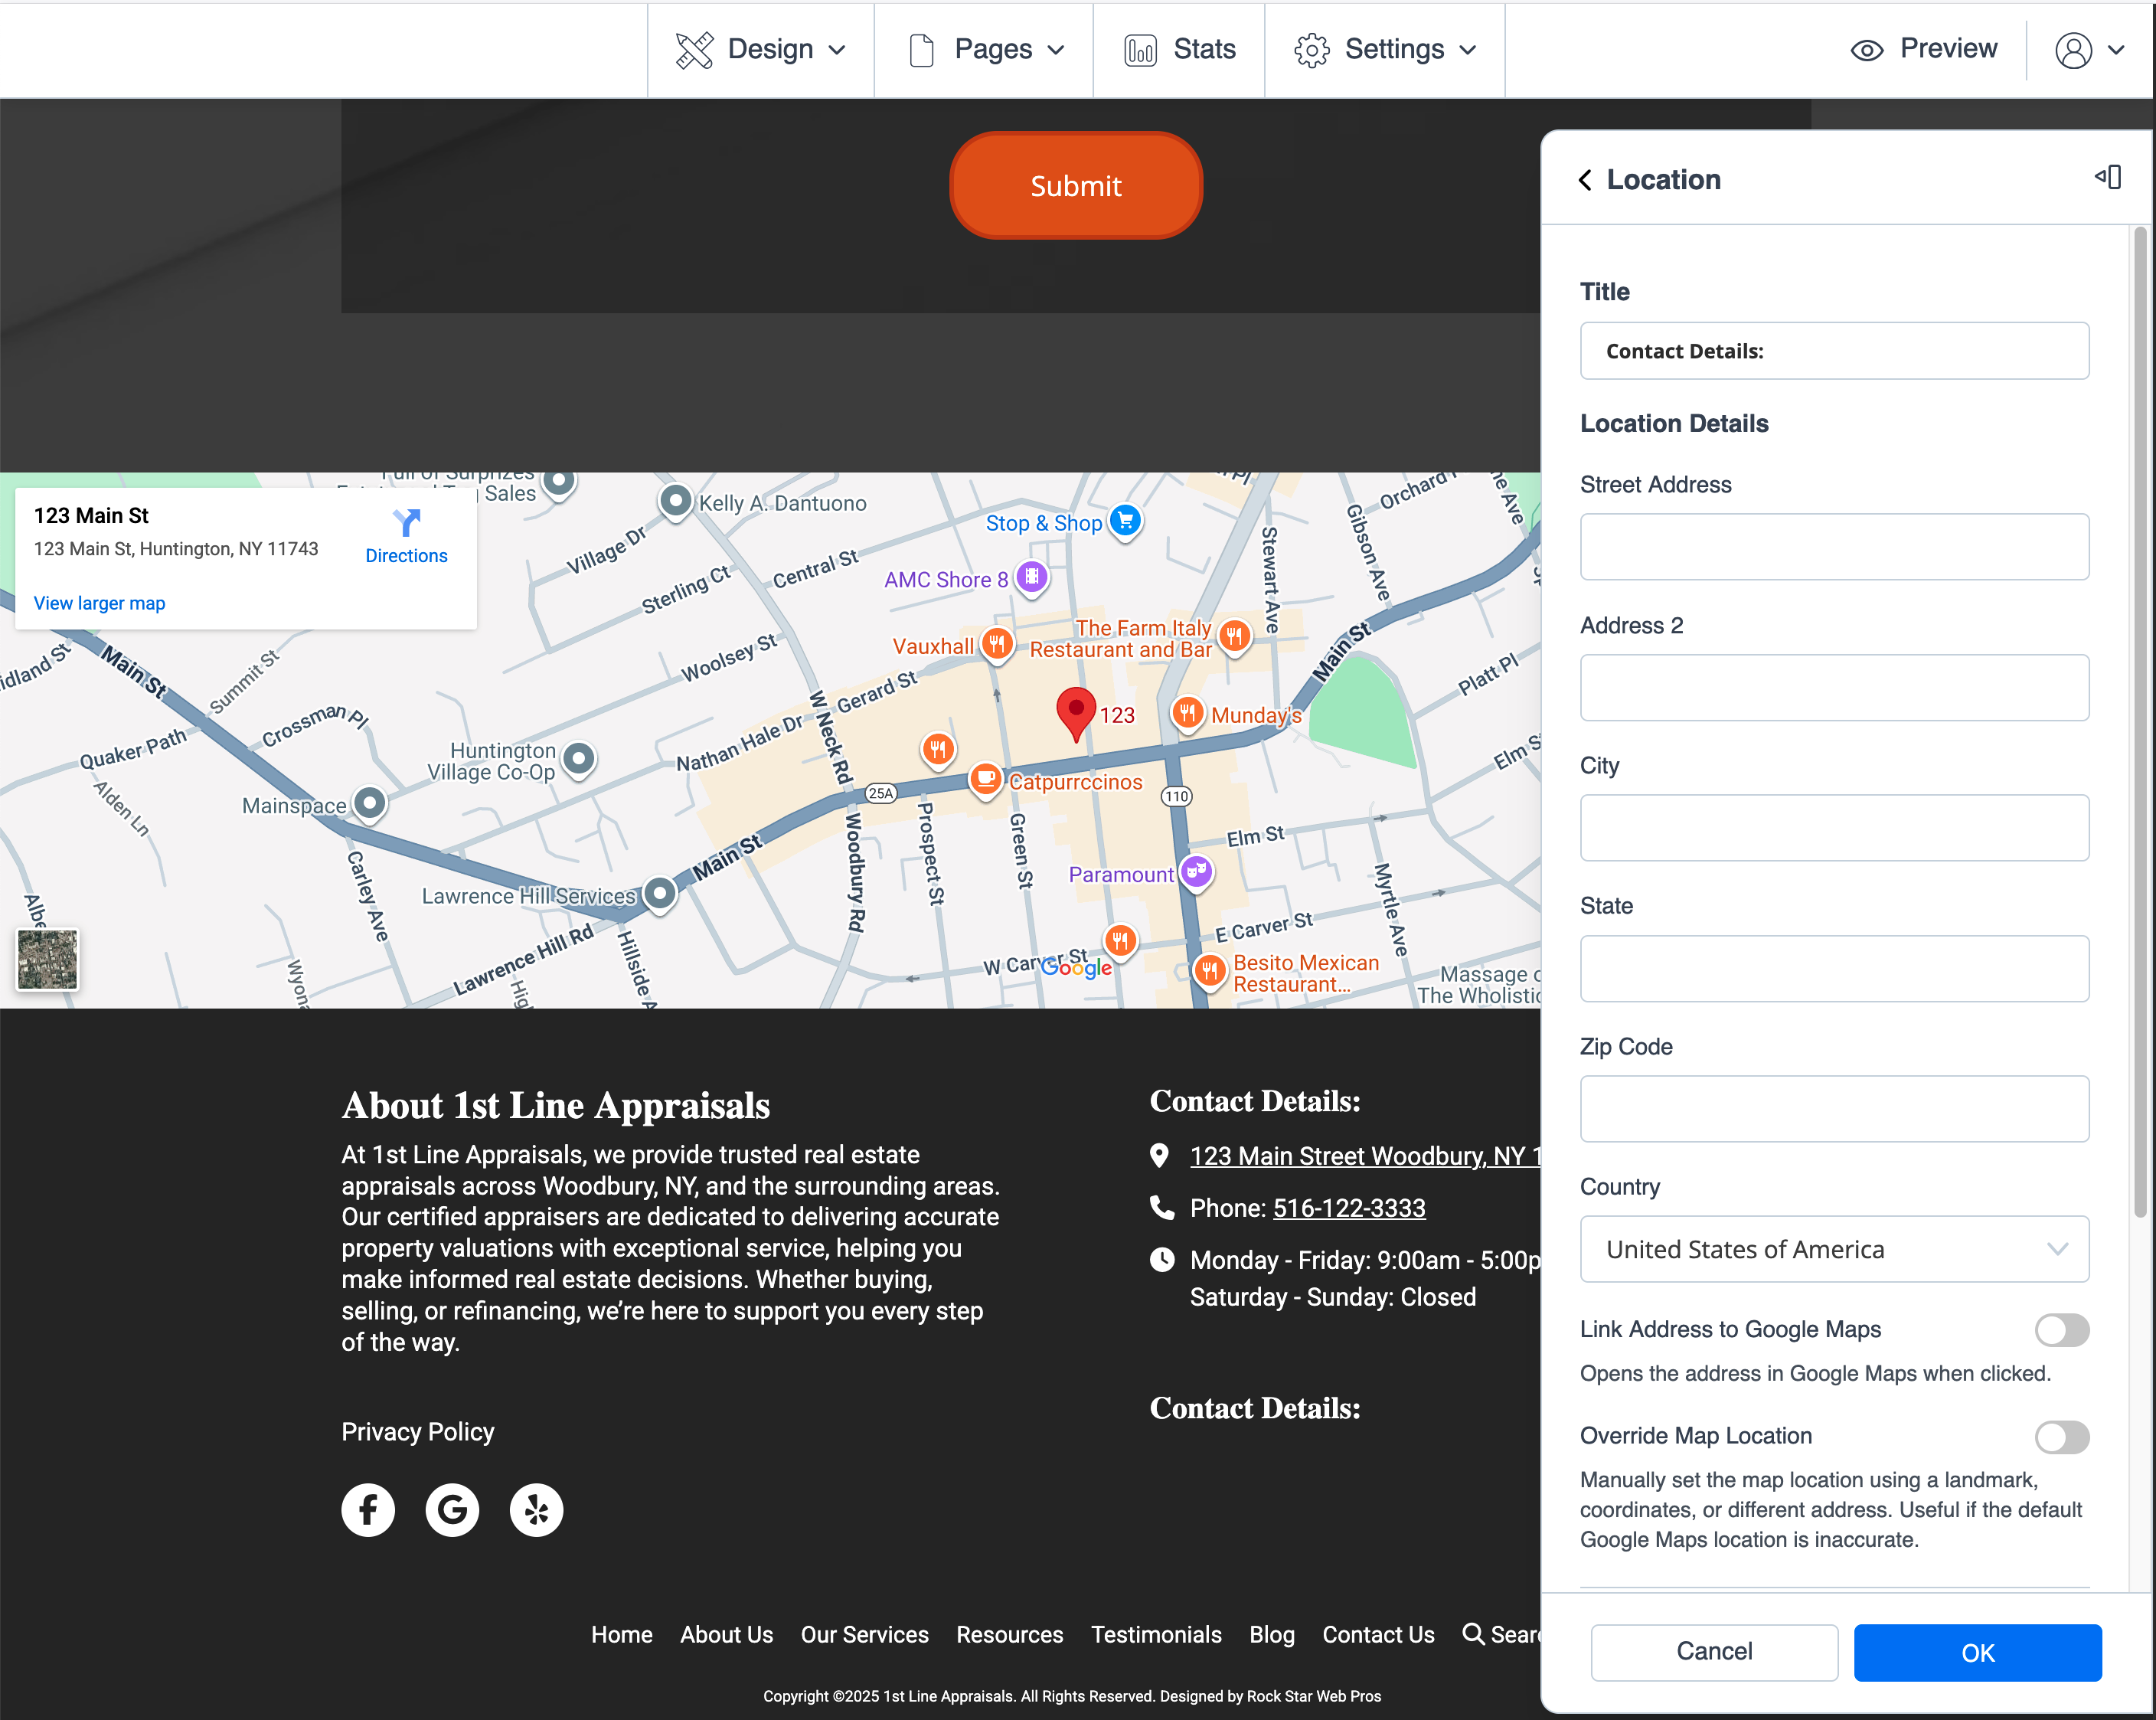Open Testimonials footer link
2156x1720 pixels.
coord(1156,1634)
